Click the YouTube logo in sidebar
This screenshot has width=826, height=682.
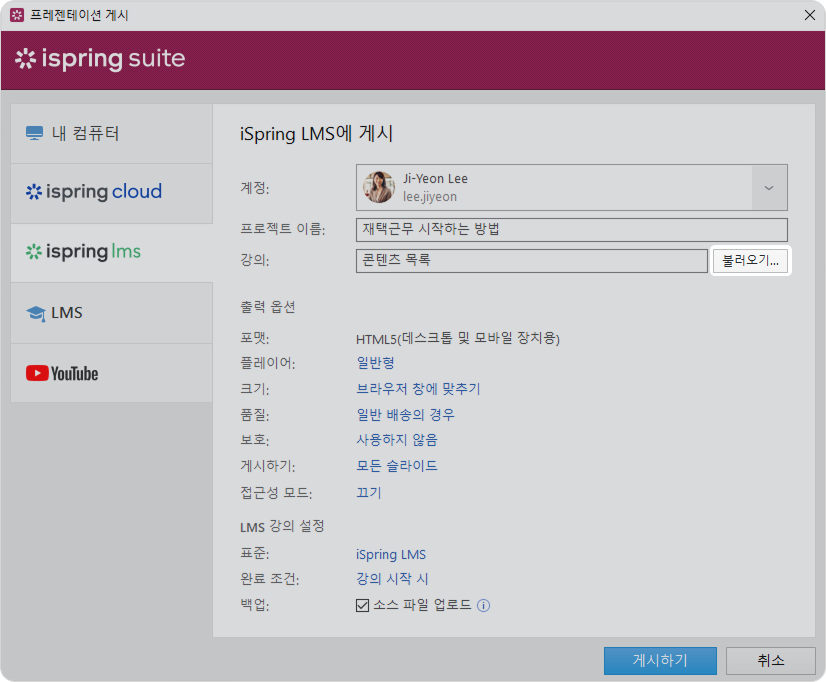(x=62, y=373)
